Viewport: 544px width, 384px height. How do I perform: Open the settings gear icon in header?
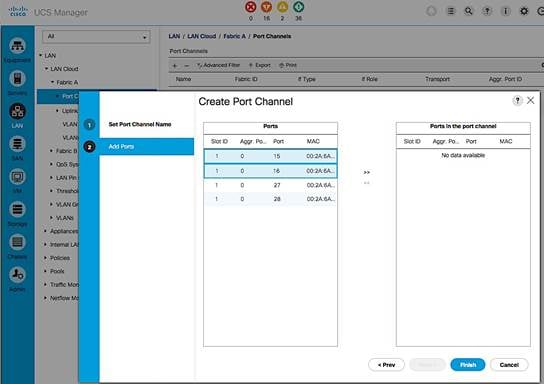524,11
